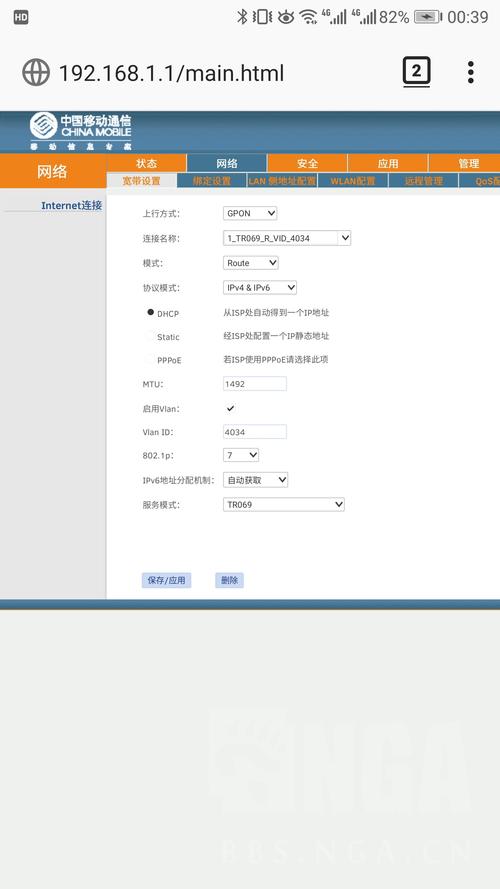Switch to the 安全 tab
The width and height of the screenshot is (500, 889).
tap(307, 163)
